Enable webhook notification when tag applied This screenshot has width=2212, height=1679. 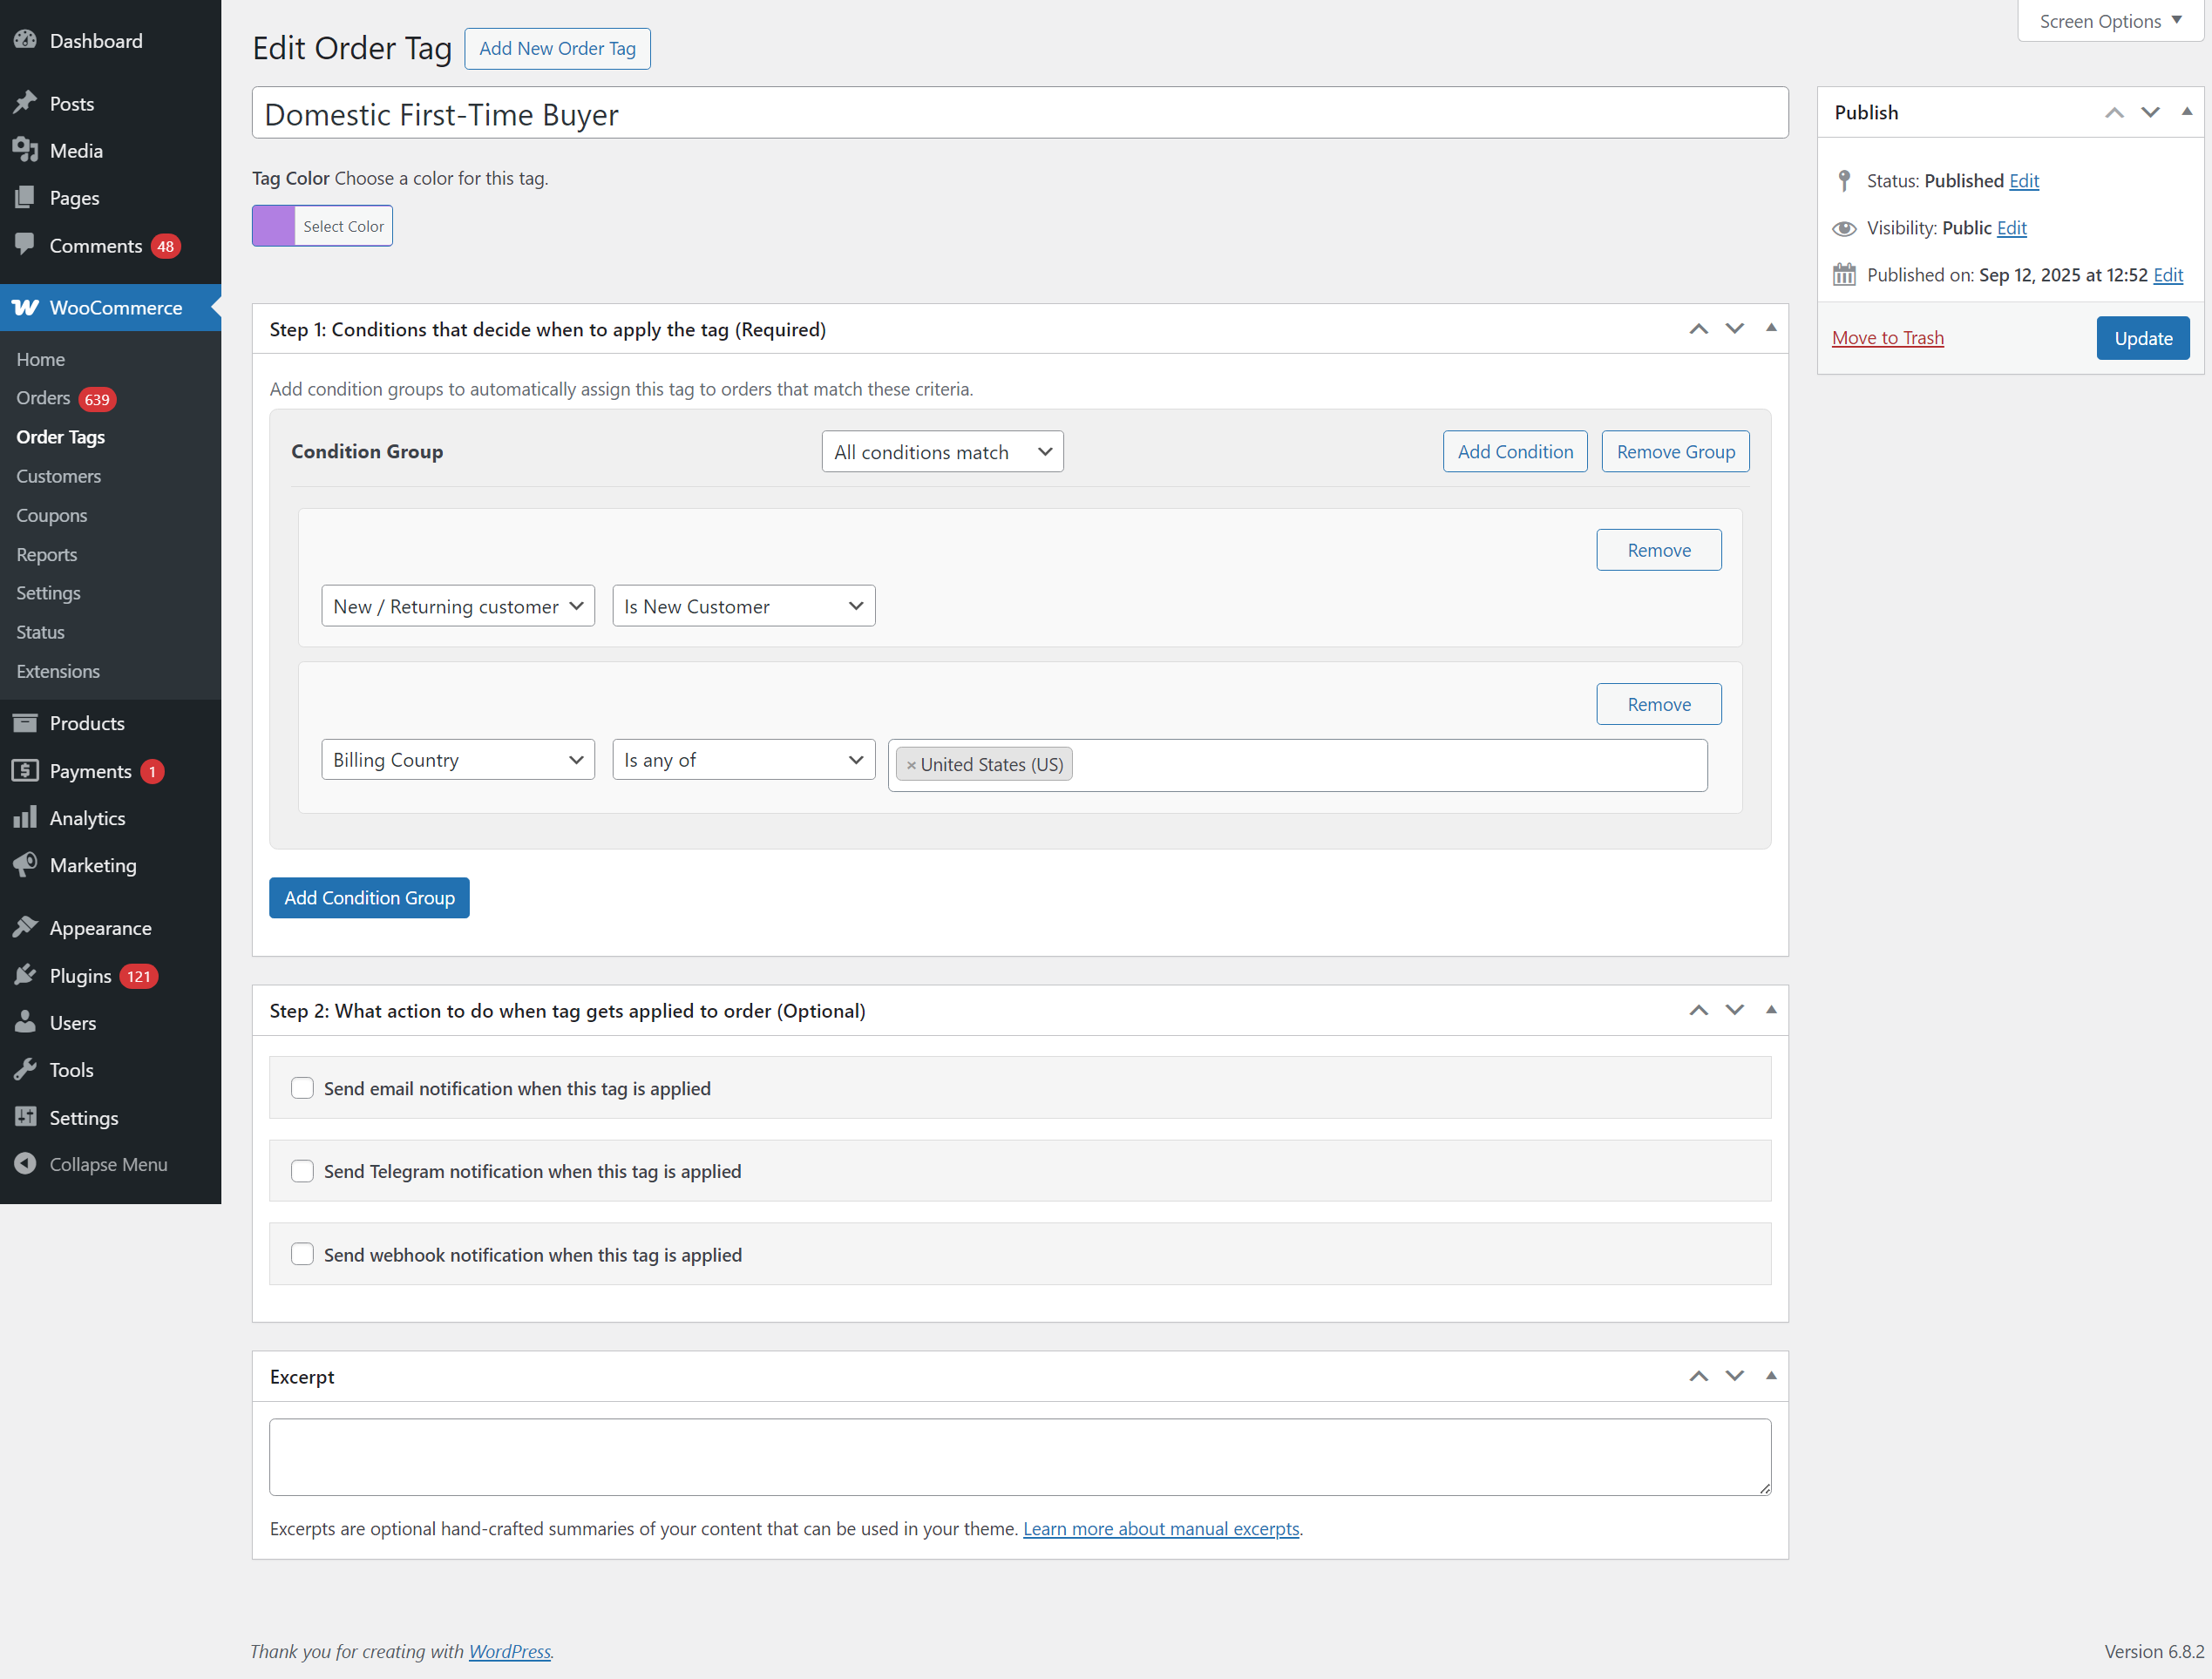[x=302, y=1253]
